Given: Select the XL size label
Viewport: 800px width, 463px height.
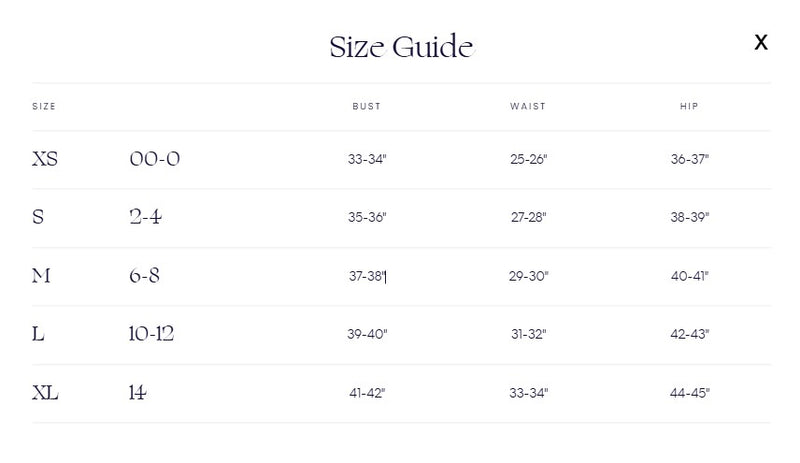Looking at the screenshot, I should pos(45,393).
